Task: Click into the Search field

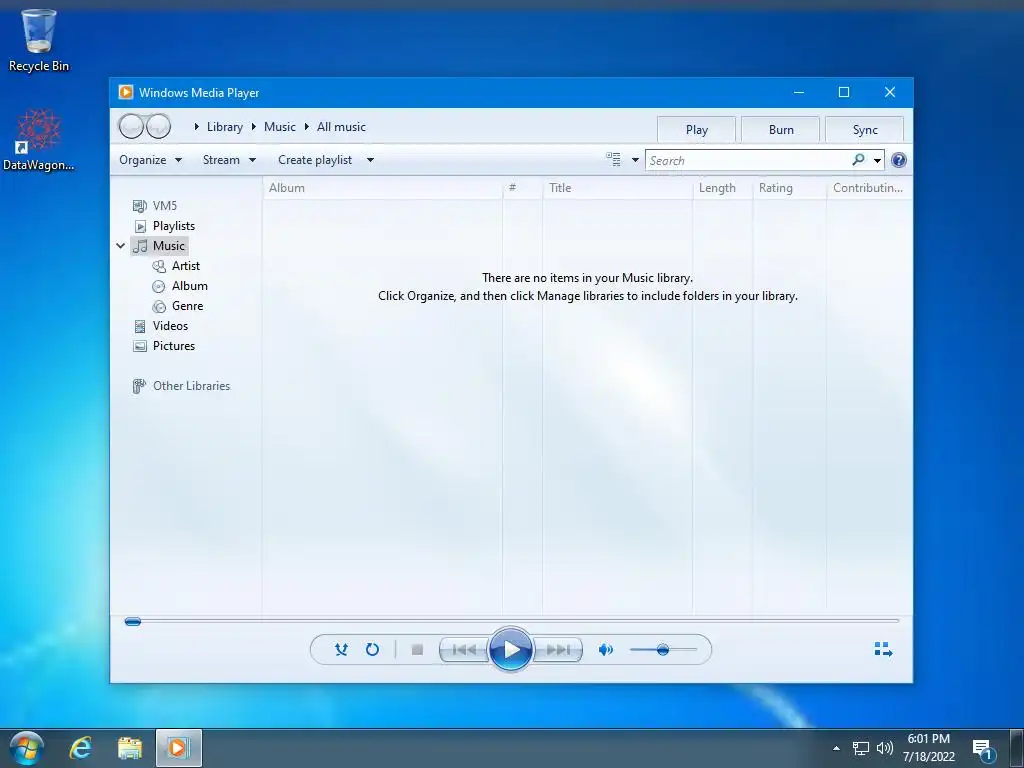Action: tap(748, 160)
